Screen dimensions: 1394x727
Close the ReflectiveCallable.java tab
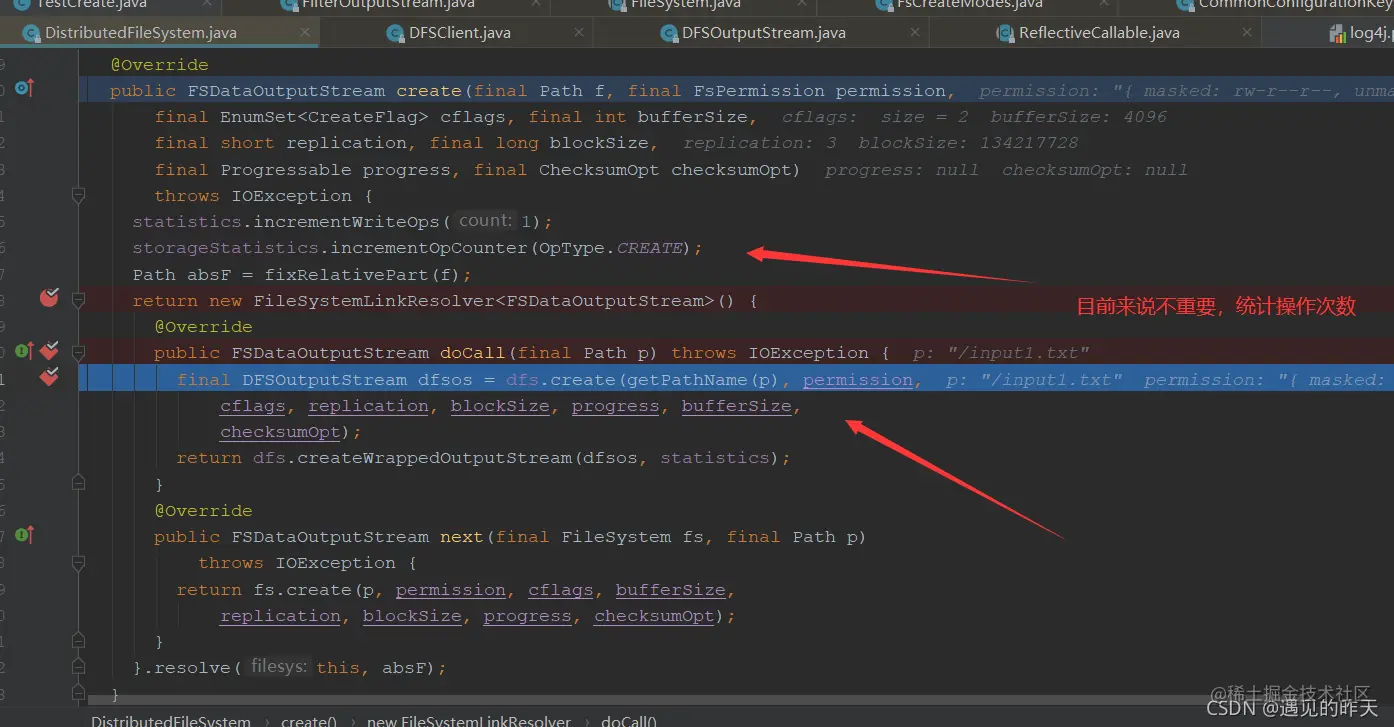(x=1246, y=33)
